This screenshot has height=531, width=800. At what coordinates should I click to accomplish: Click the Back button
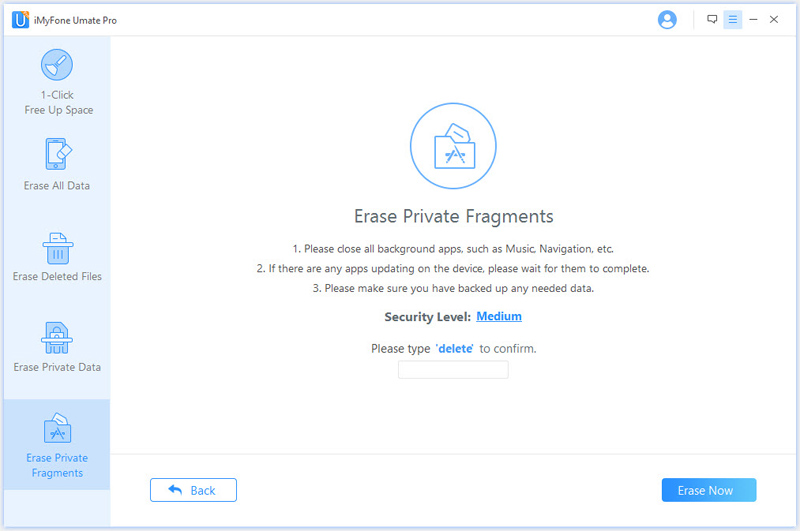pos(193,490)
